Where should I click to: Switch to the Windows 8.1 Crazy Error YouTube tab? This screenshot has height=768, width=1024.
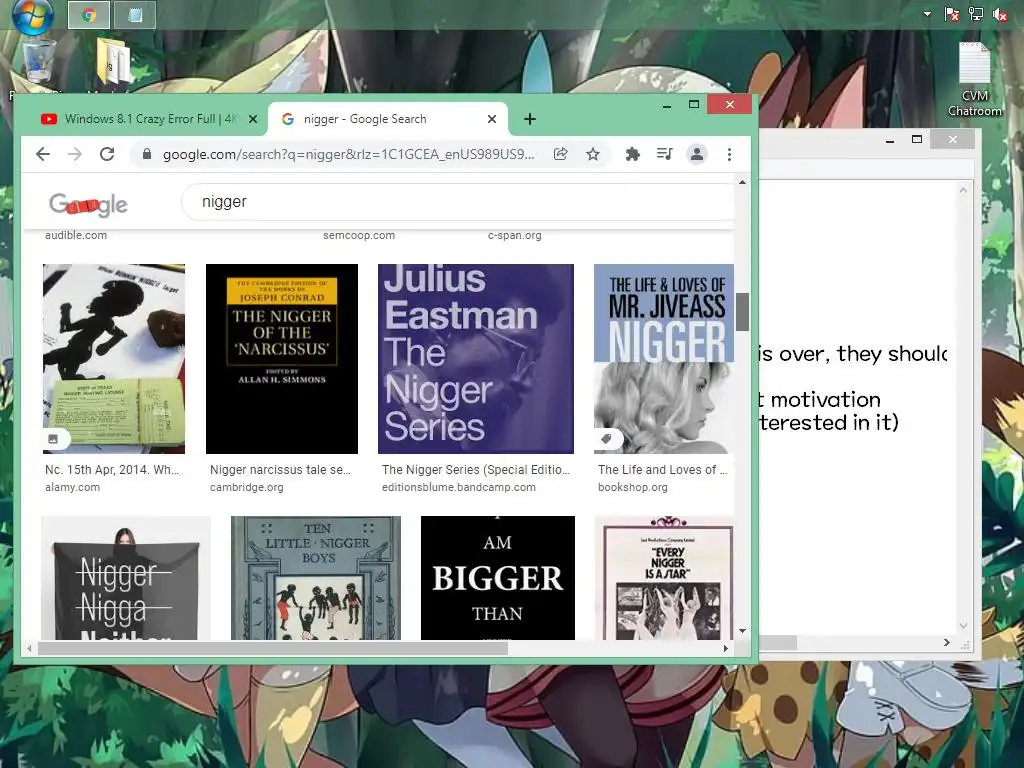tap(149, 119)
